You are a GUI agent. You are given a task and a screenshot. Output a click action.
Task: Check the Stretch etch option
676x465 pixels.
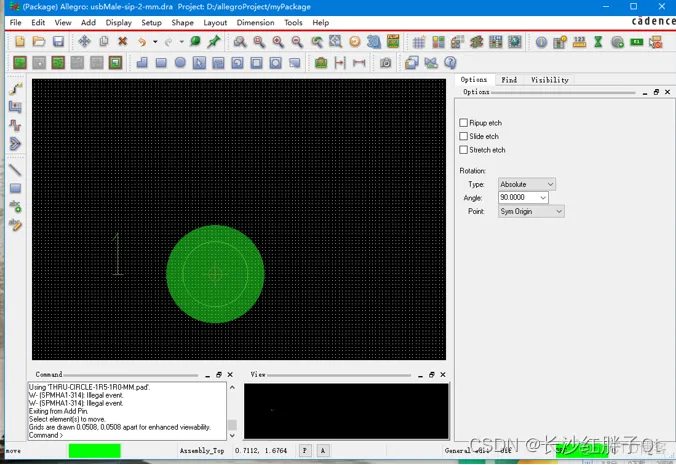[463, 150]
